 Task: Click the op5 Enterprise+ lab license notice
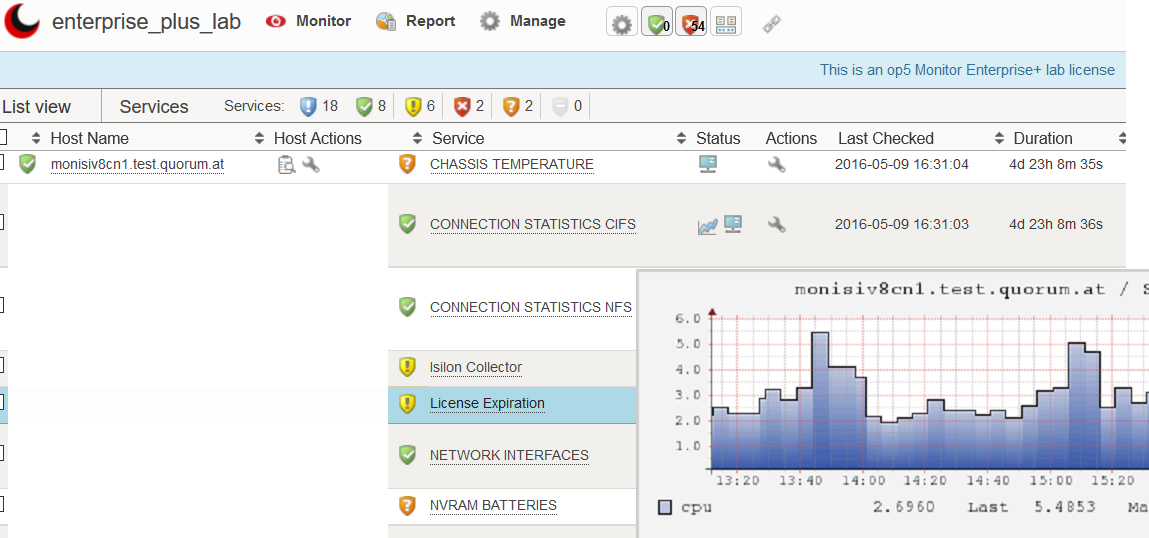(967, 70)
